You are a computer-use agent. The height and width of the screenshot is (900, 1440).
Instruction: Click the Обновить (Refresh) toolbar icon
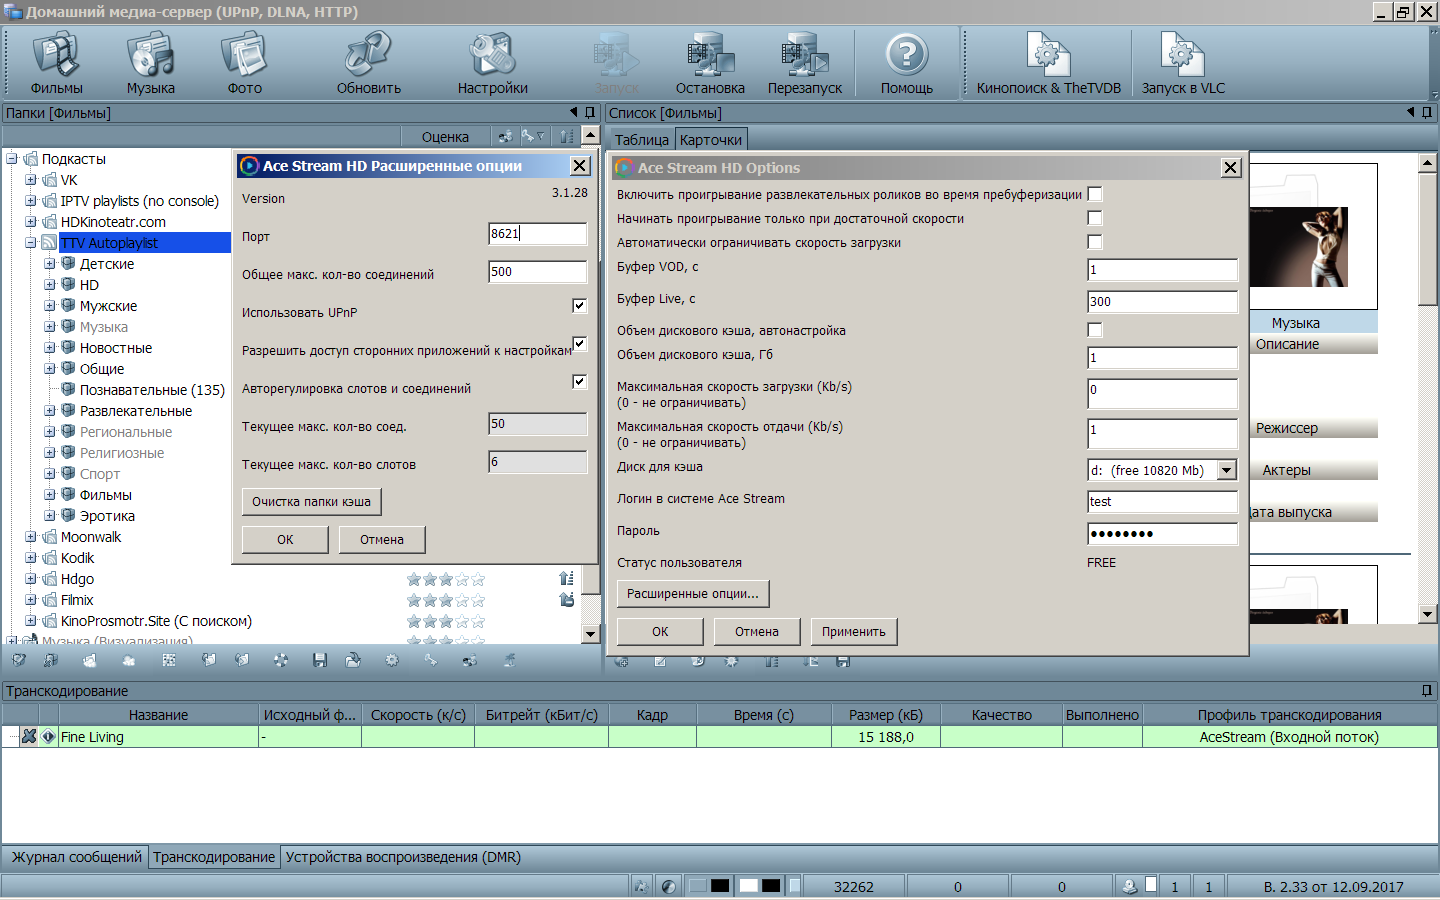(368, 63)
